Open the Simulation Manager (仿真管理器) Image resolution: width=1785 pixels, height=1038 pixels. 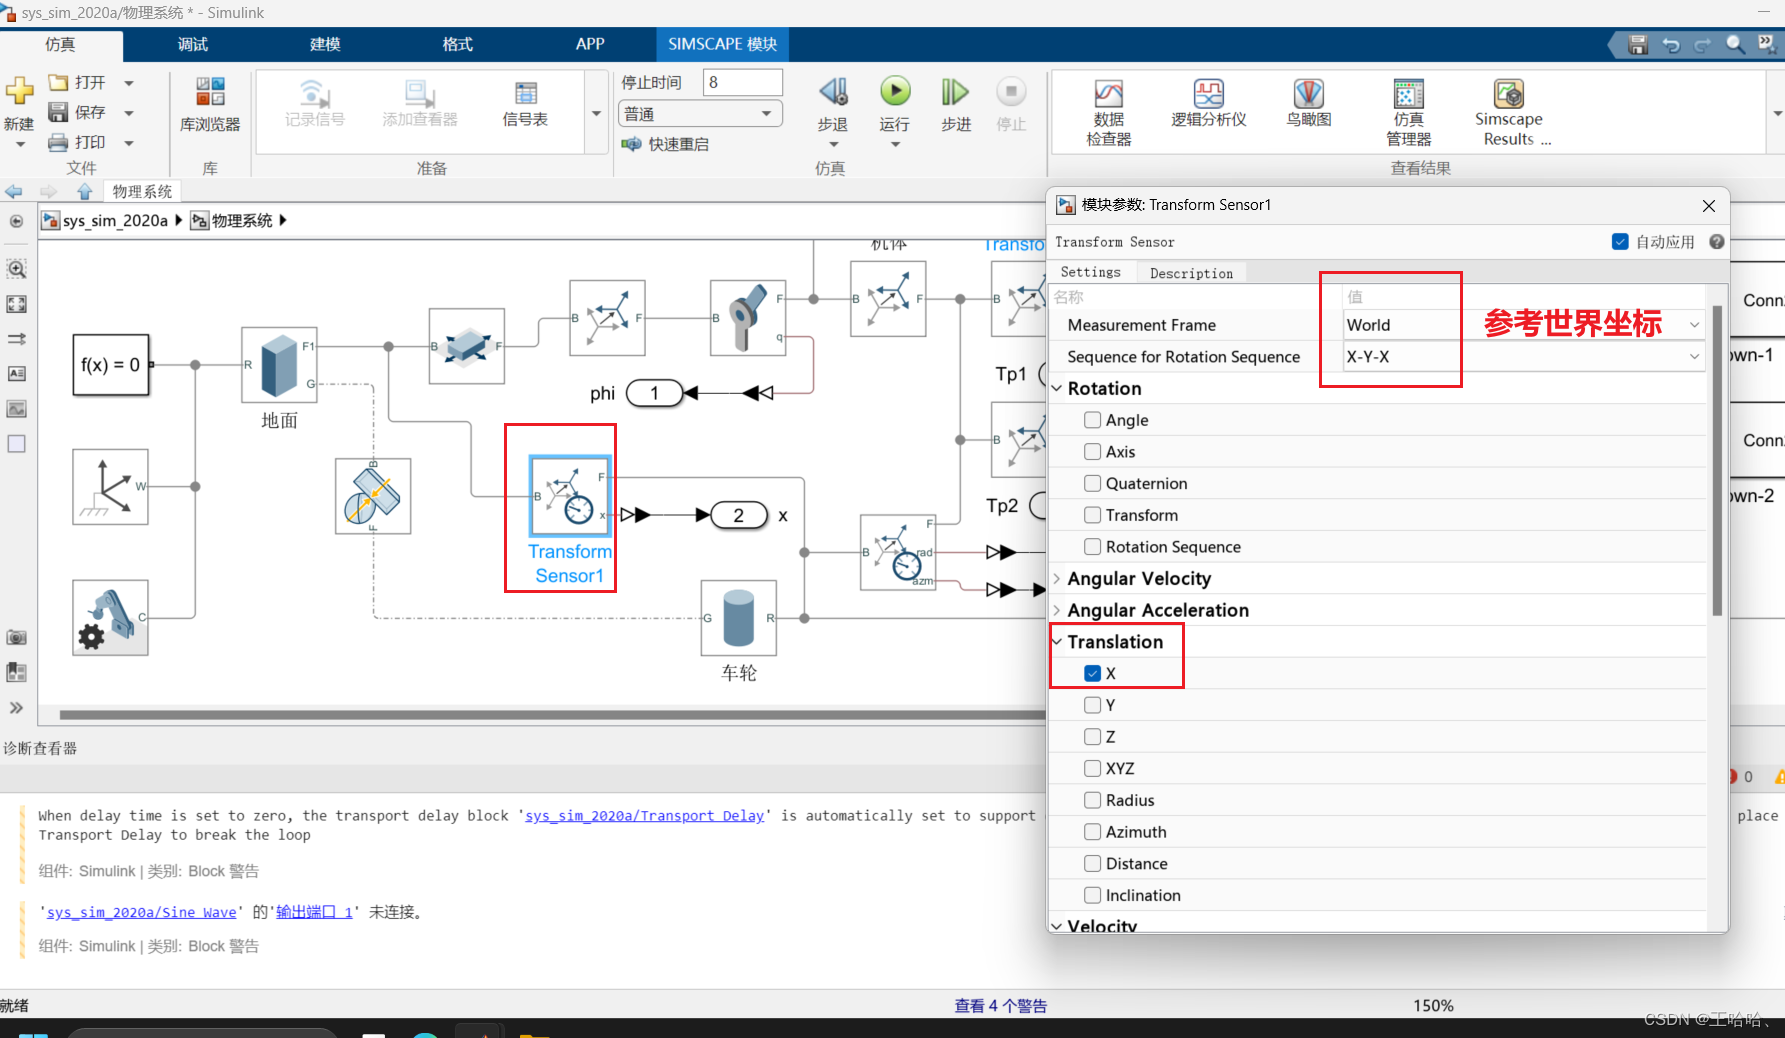[1409, 112]
